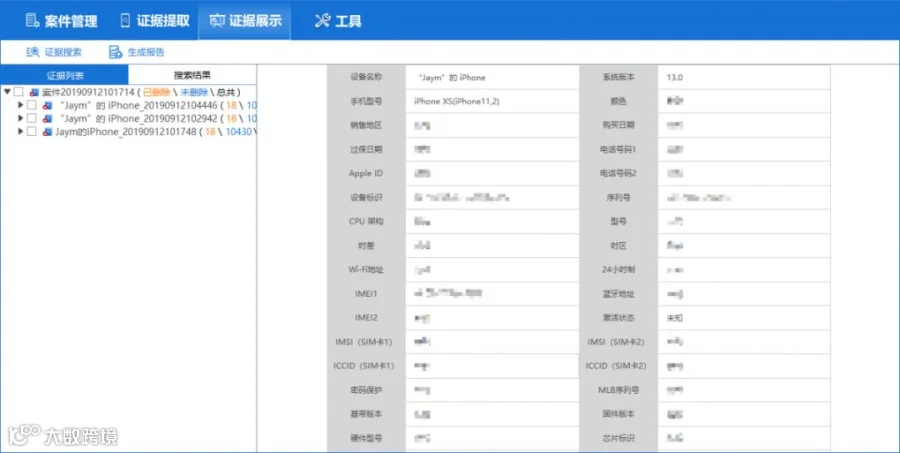Click the 蓝牙地址 label cell
Viewport: 900px width, 453px height.
[x=618, y=293]
